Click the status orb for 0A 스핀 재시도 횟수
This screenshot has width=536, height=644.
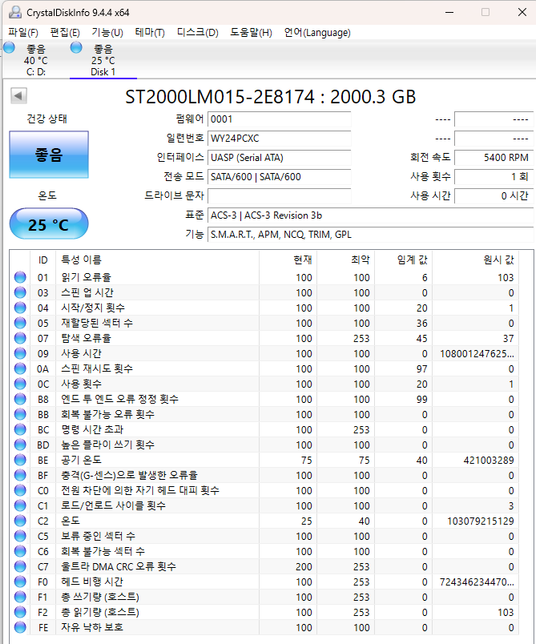[20, 368]
